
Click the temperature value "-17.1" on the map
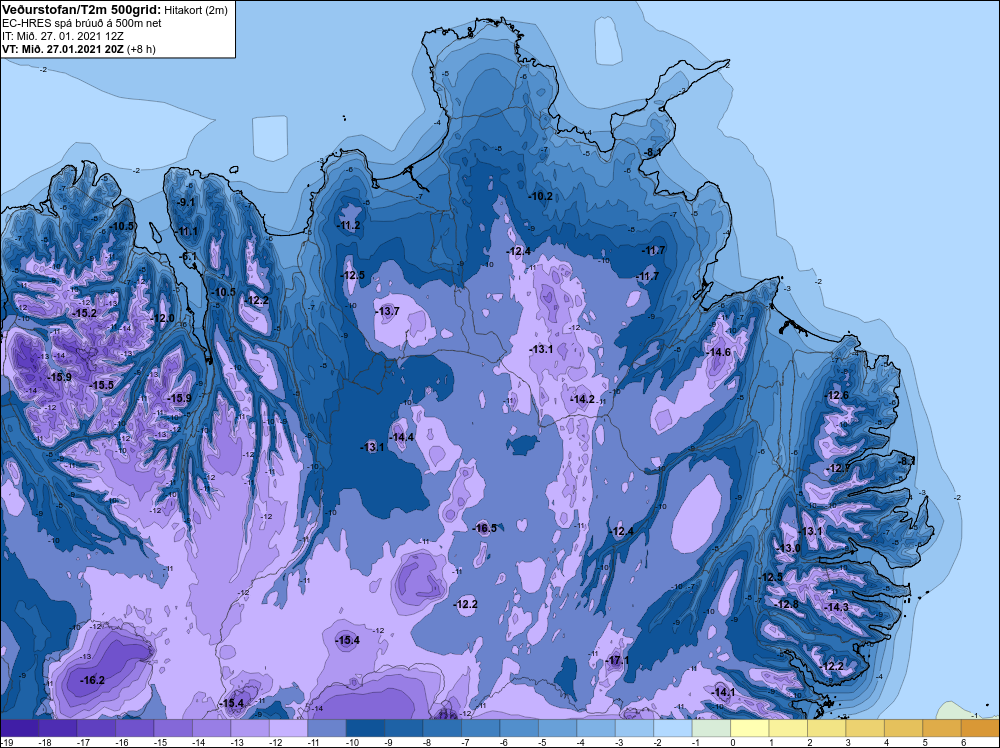click(616, 660)
